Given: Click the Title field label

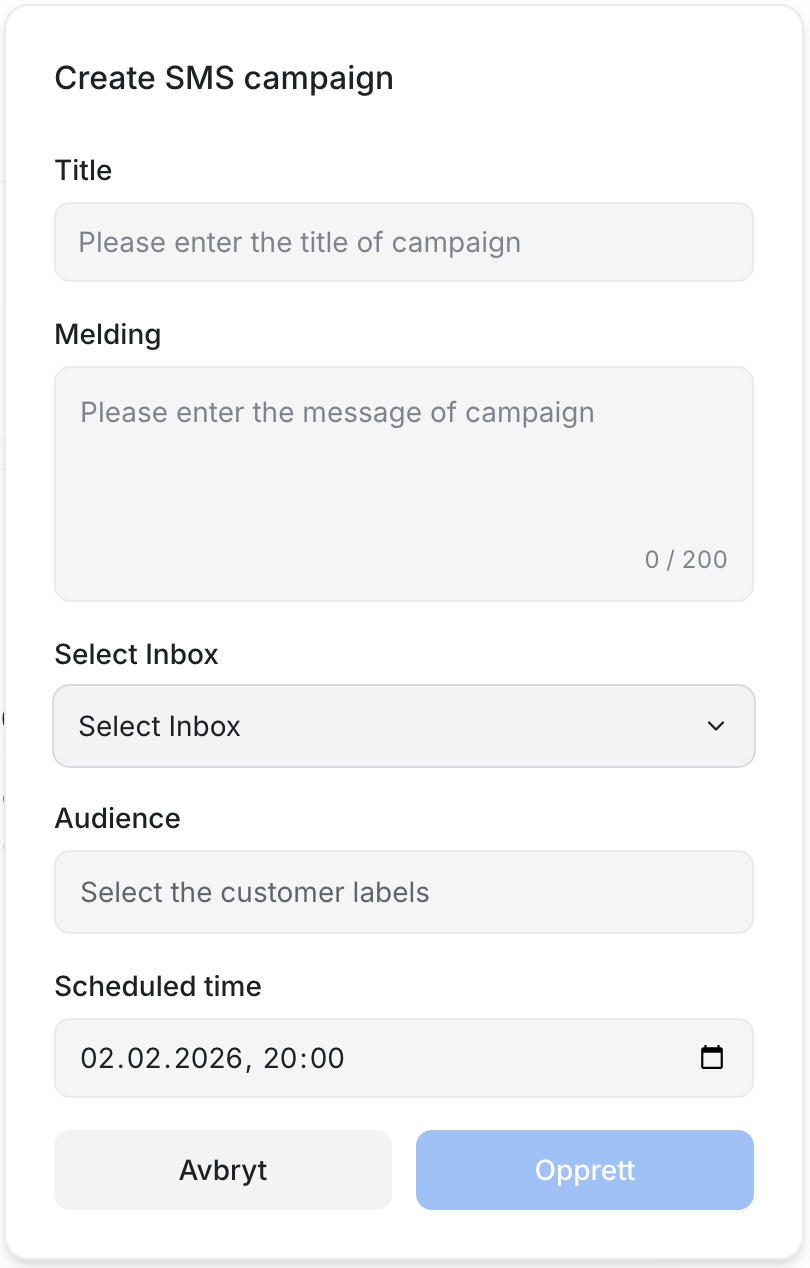Looking at the screenshot, I should pyautogui.click(x=83, y=170).
